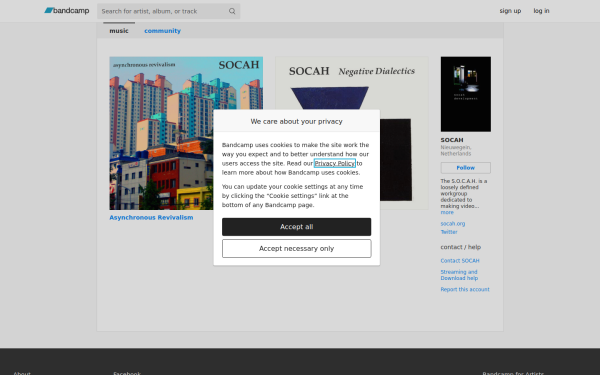Visit the socah.org link
The width and height of the screenshot is (600, 375).
pos(453,223)
